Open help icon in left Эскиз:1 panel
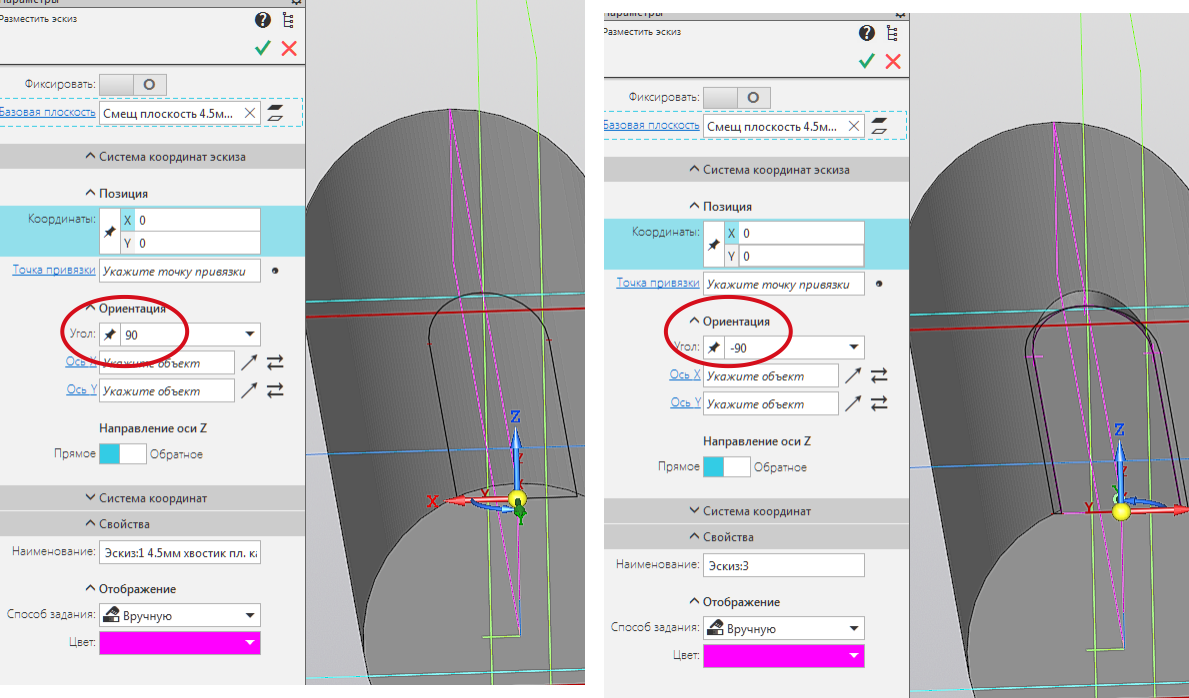Screen dimensions: 1189x698 tap(262, 20)
